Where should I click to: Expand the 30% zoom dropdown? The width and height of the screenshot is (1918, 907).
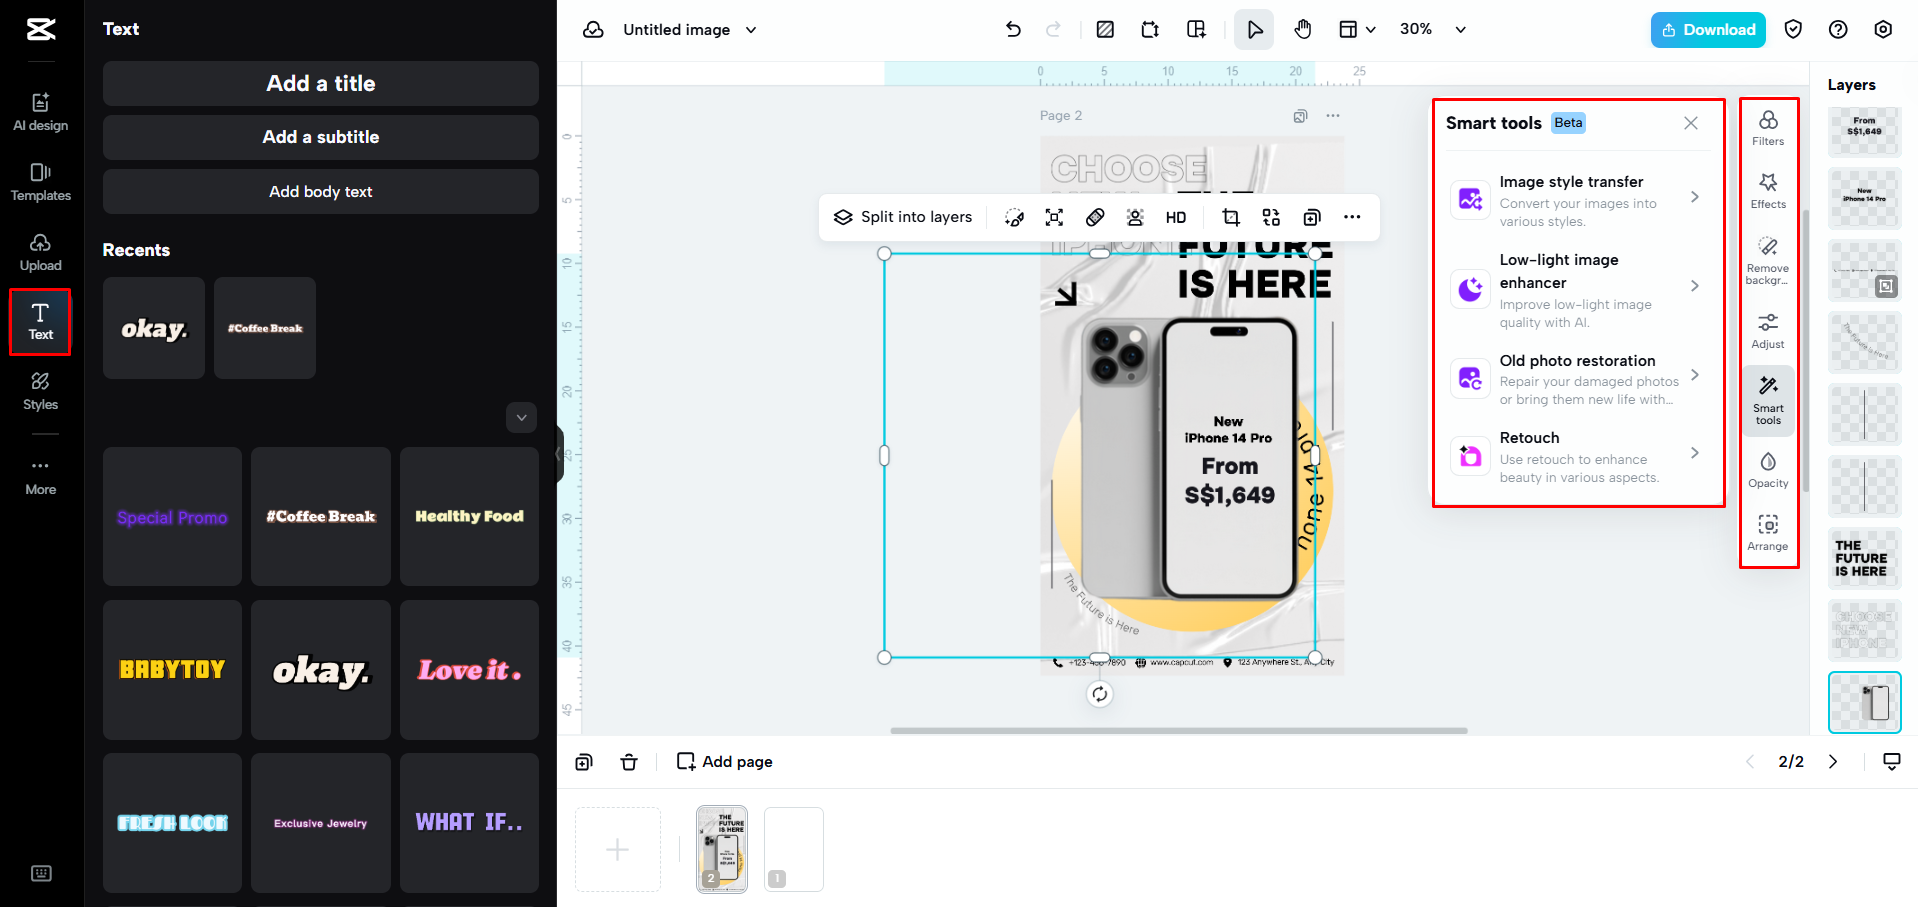(1460, 30)
